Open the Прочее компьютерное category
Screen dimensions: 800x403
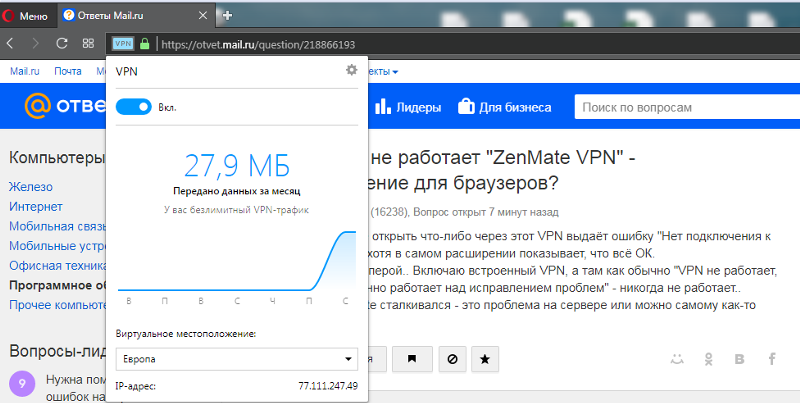point(57,305)
